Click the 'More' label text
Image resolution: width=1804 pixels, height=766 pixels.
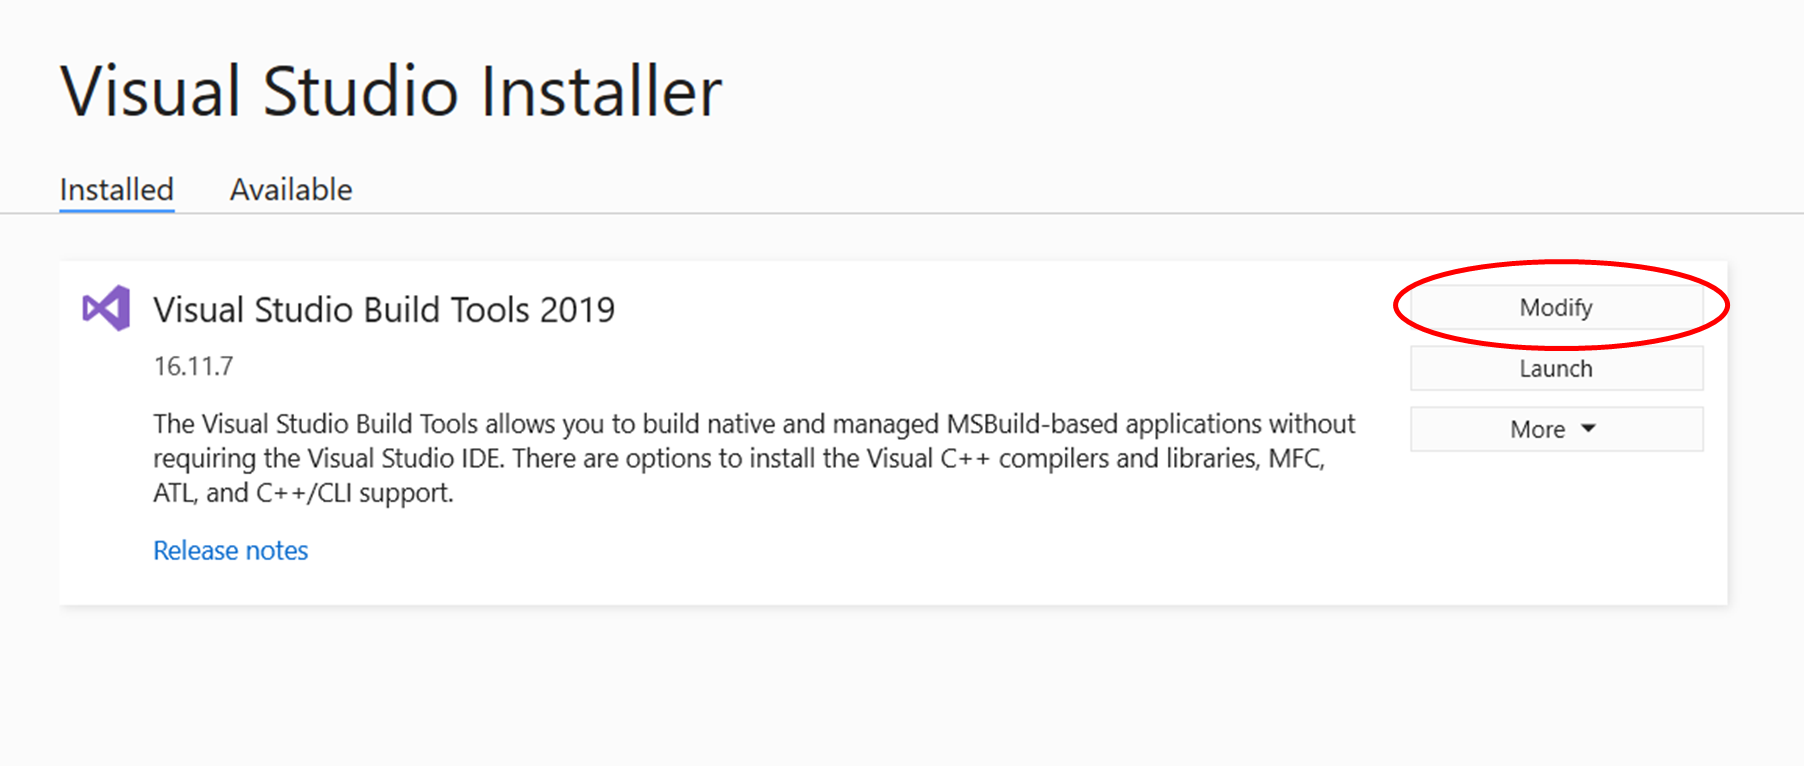1537,429
